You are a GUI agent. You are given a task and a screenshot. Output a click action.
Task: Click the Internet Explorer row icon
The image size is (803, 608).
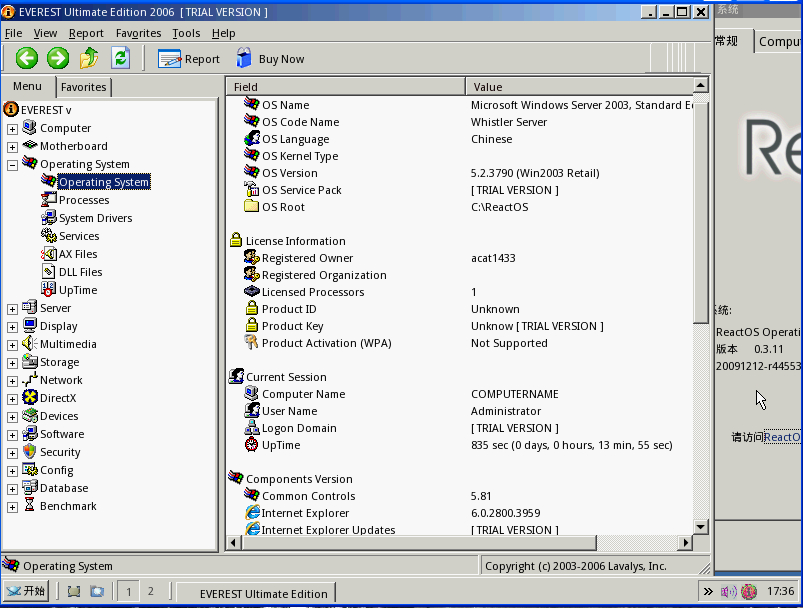[252, 512]
